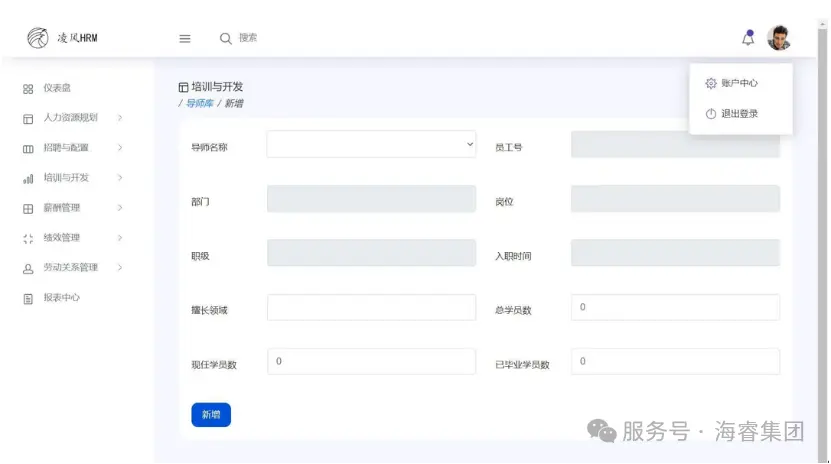
Task: Focus the 总学员数 number field
Action: 675,308
